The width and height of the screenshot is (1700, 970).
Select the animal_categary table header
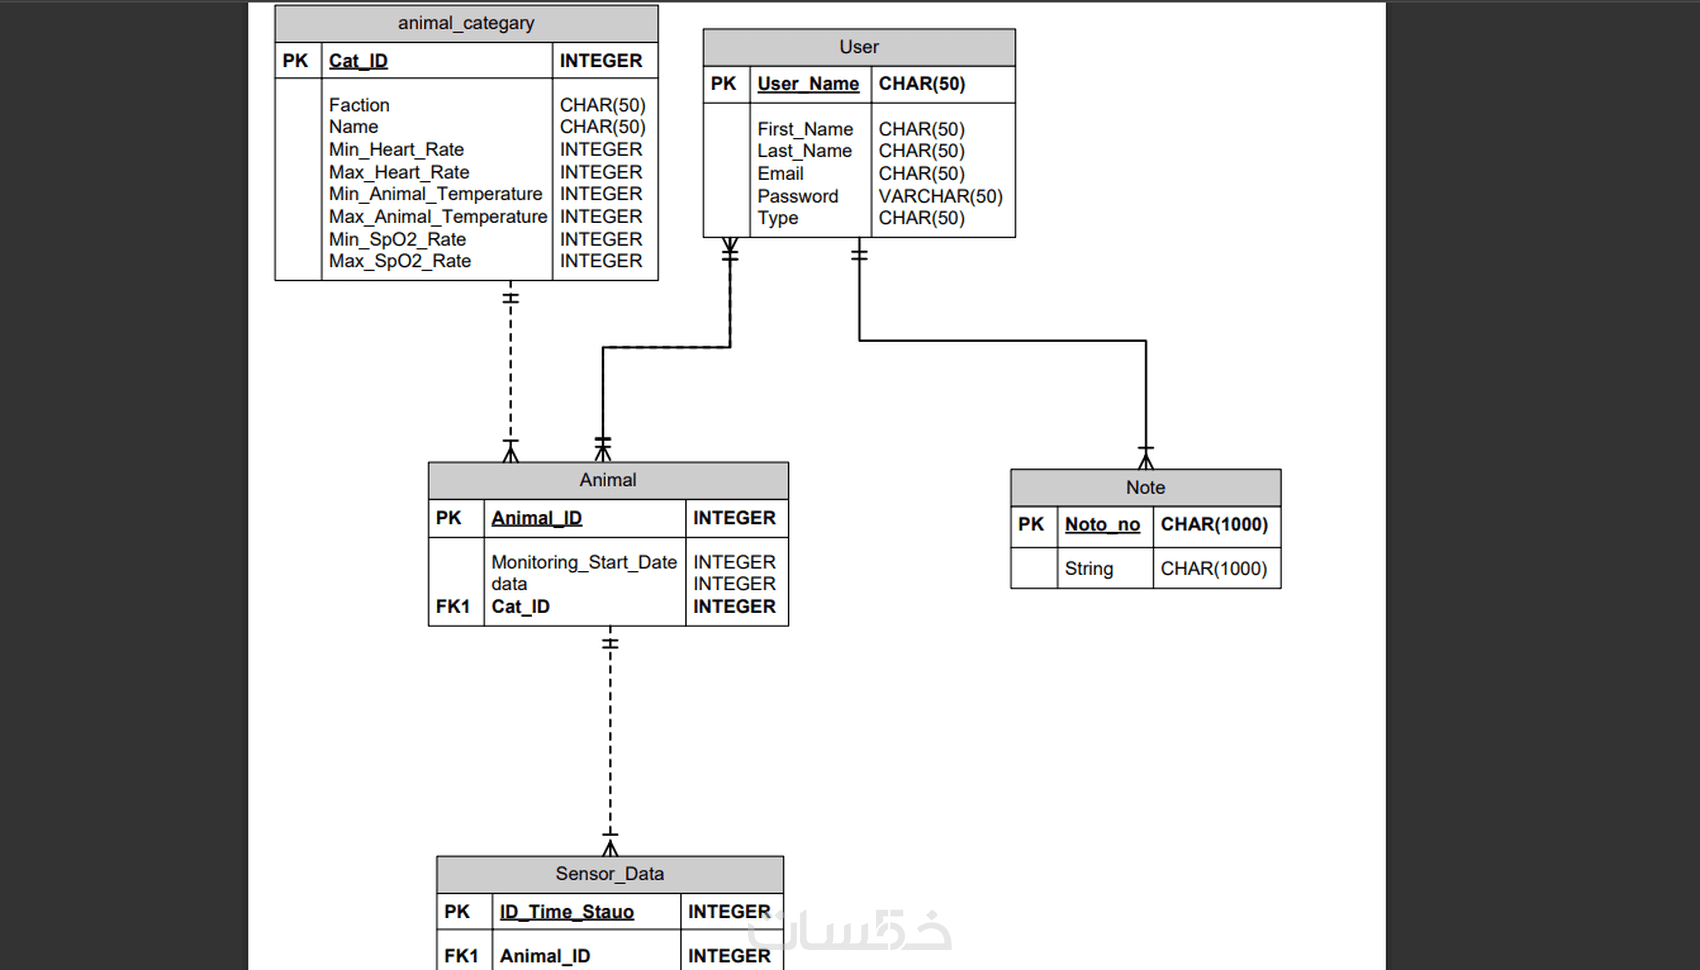point(466,23)
